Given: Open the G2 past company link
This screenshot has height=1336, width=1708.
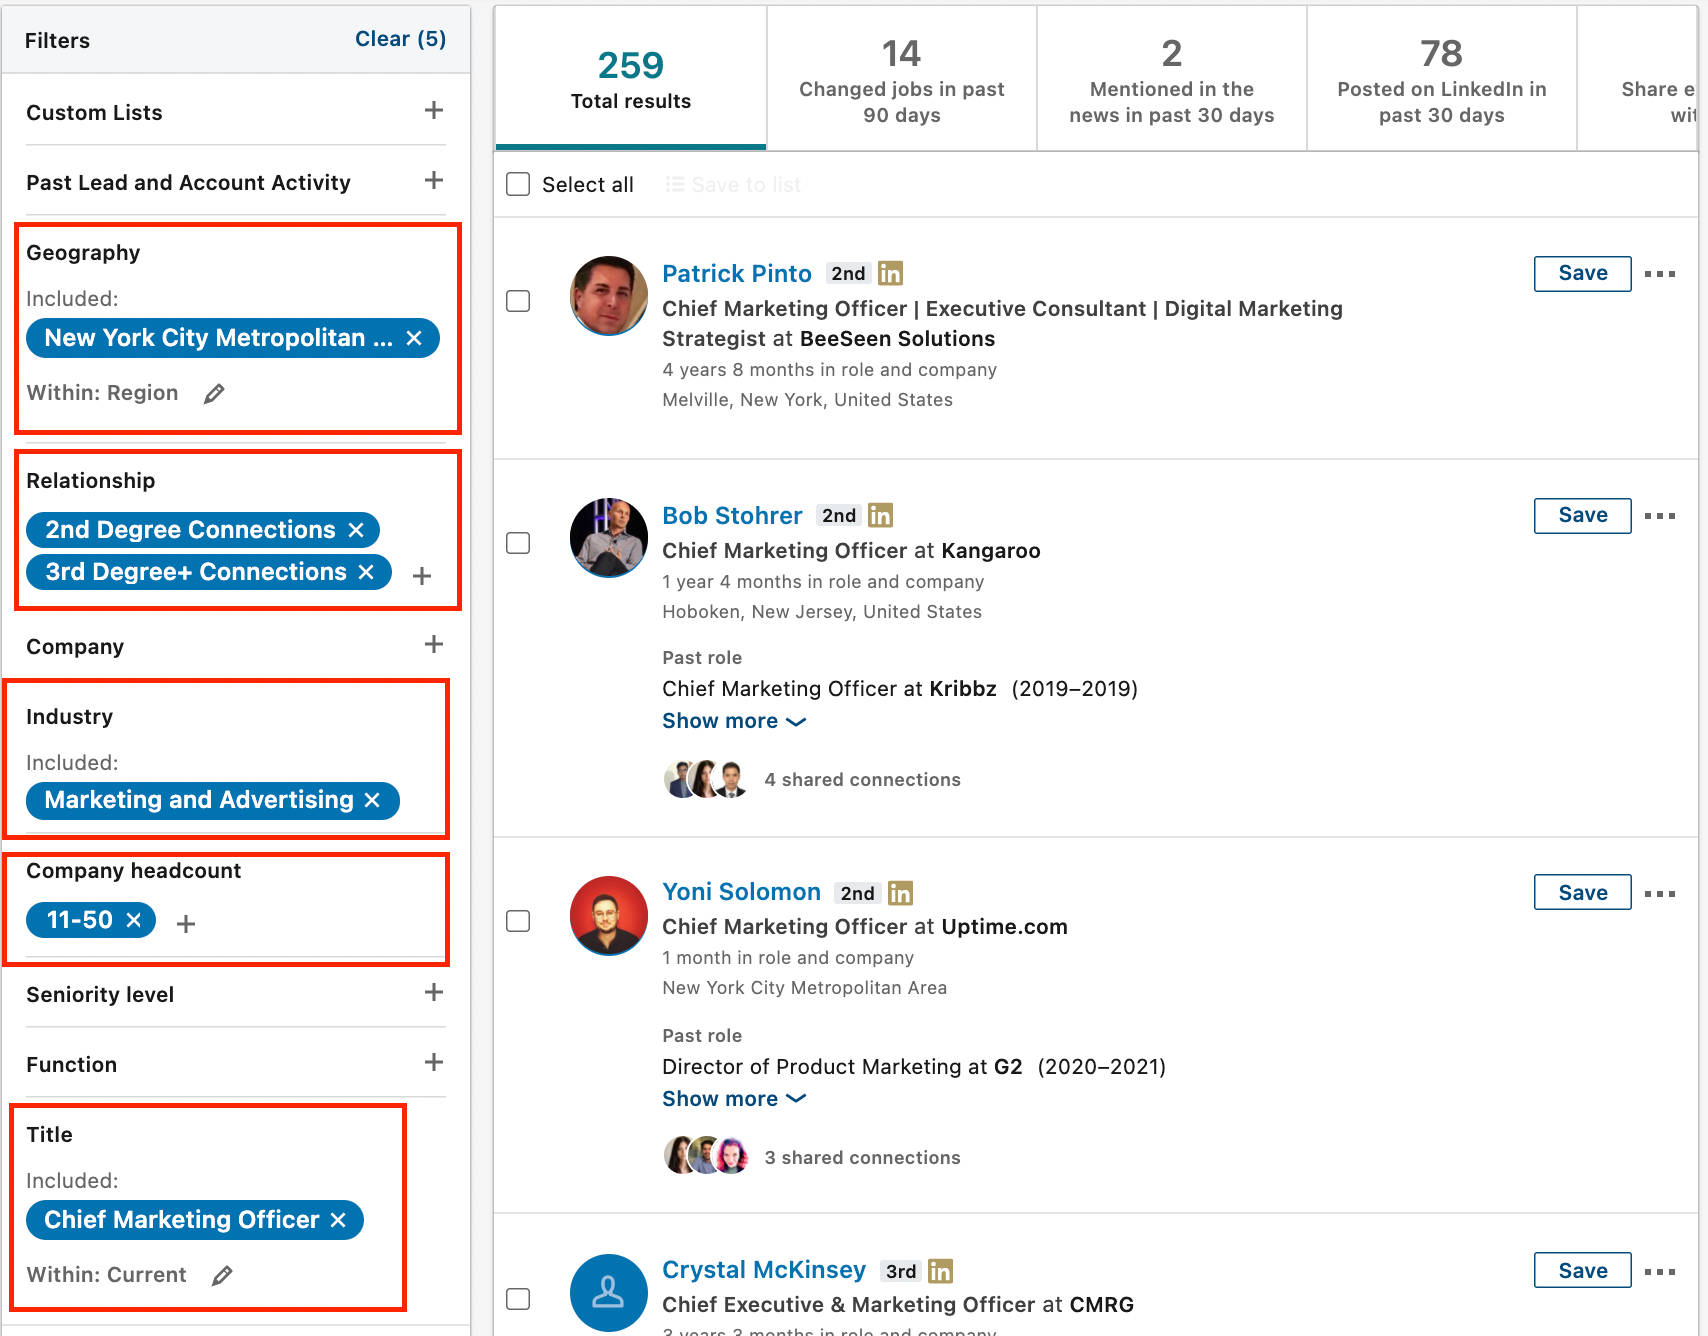Looking at the screenshot, I should [1008, 1067].
